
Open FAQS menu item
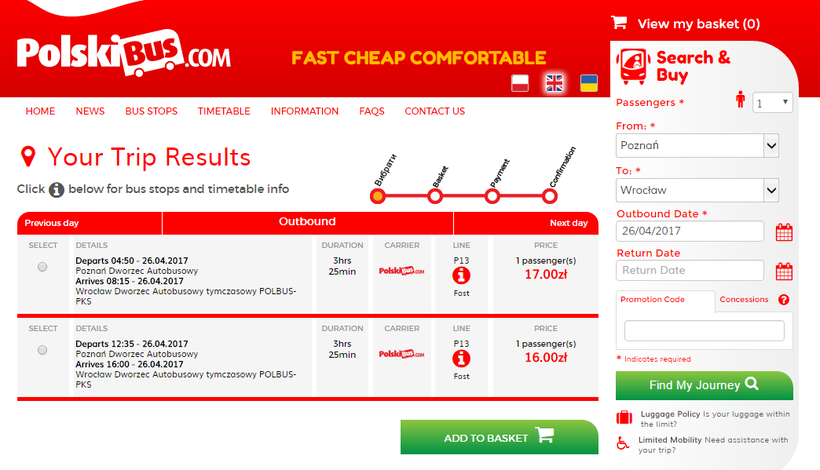[372, 111]
